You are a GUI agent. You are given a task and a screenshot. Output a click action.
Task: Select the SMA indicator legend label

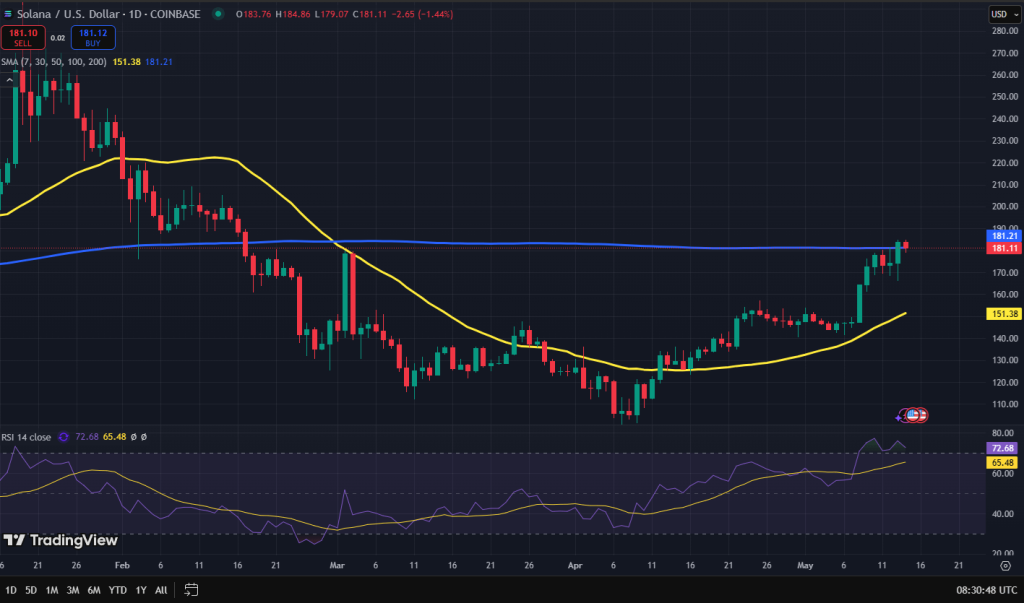pos(54,62)
